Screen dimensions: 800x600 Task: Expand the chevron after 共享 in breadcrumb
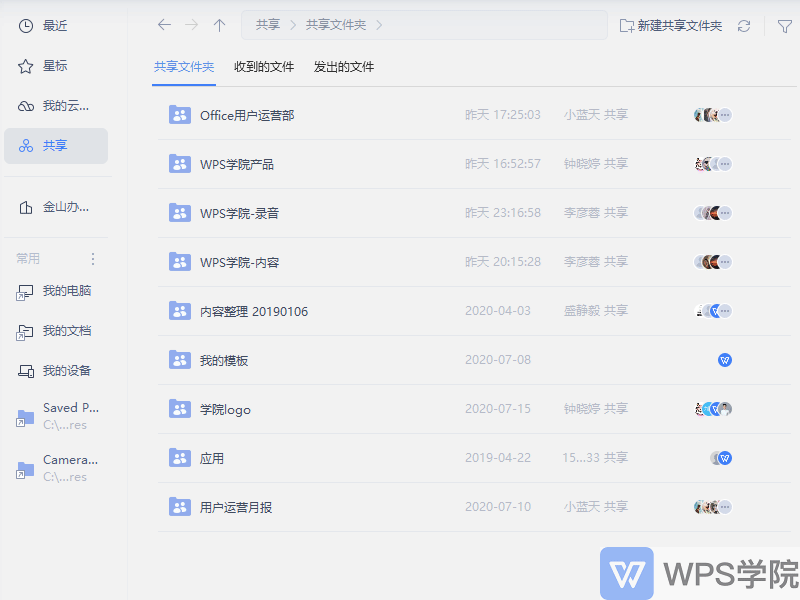pyautogui.click(x=293, y=25)
